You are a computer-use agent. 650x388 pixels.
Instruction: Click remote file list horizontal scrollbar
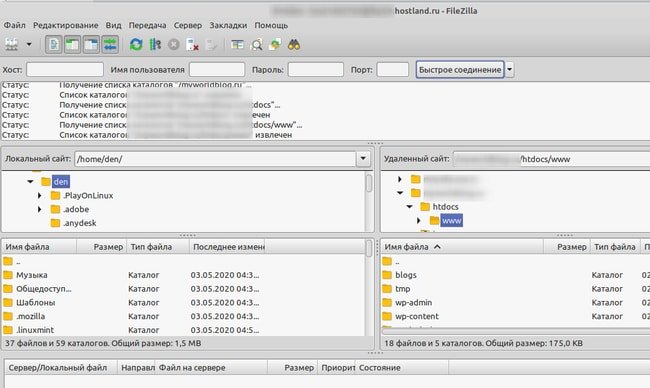515,331
